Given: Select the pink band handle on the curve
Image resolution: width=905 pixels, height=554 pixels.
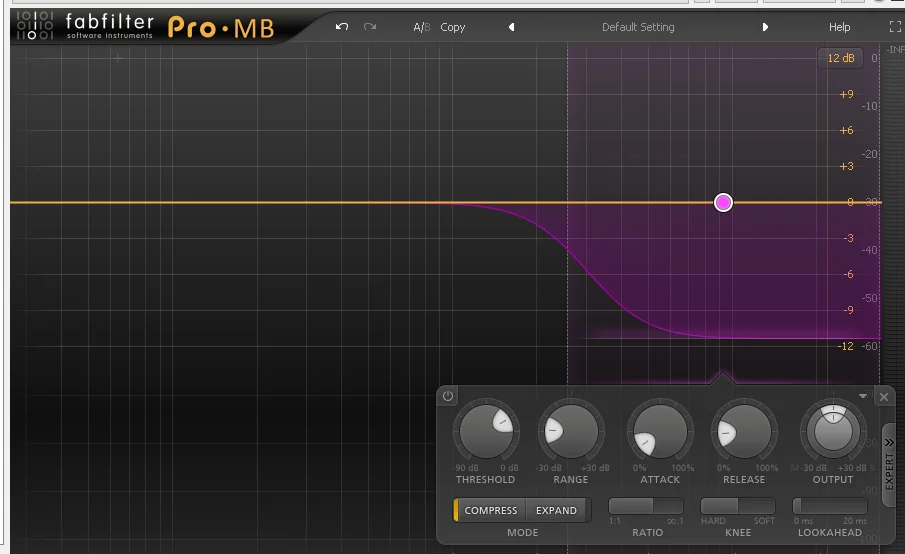Looking at the screenshot, I should pos(723,203).
